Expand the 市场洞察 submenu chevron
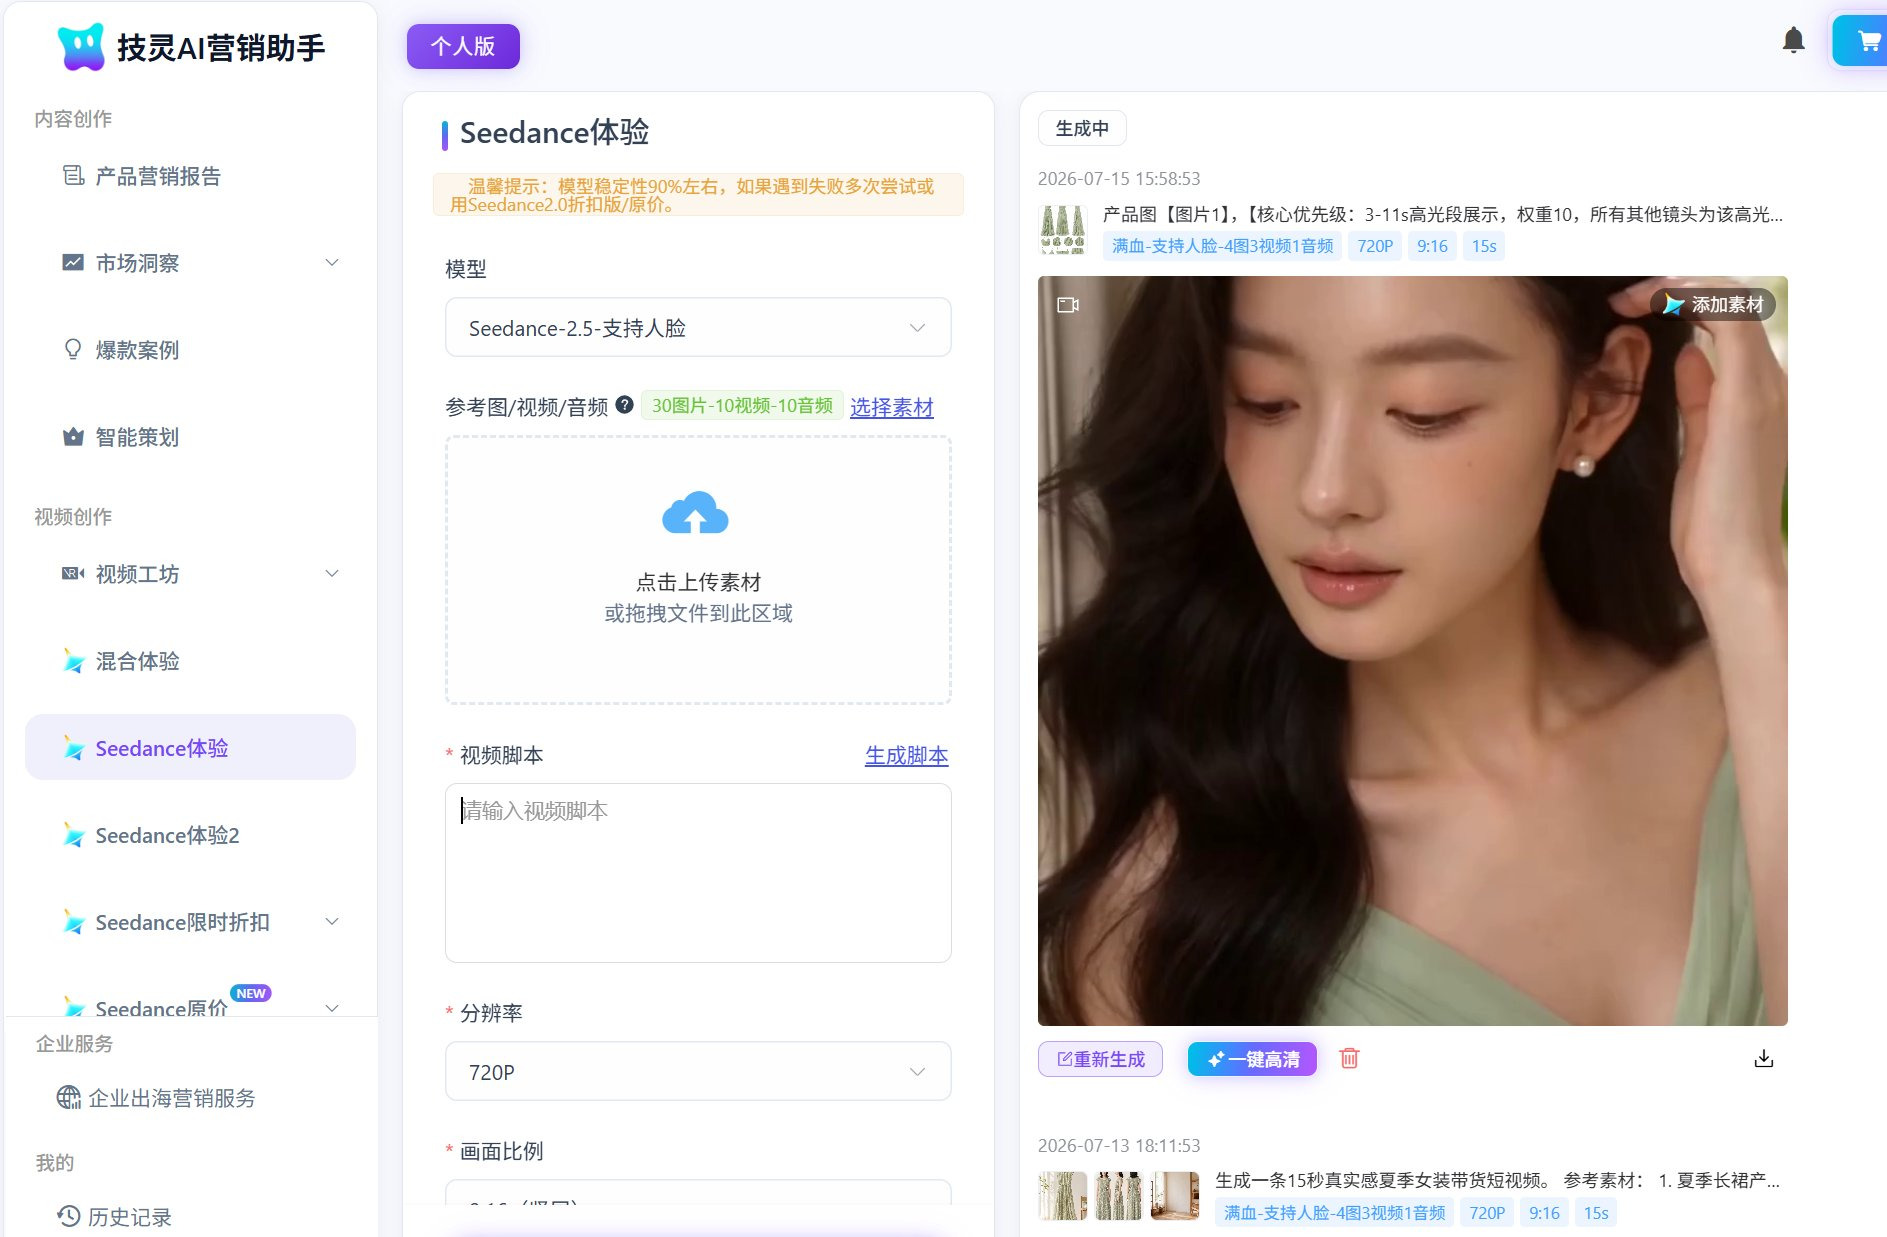Screen dimensions: 1887x1237 click(x=332, y=263)
